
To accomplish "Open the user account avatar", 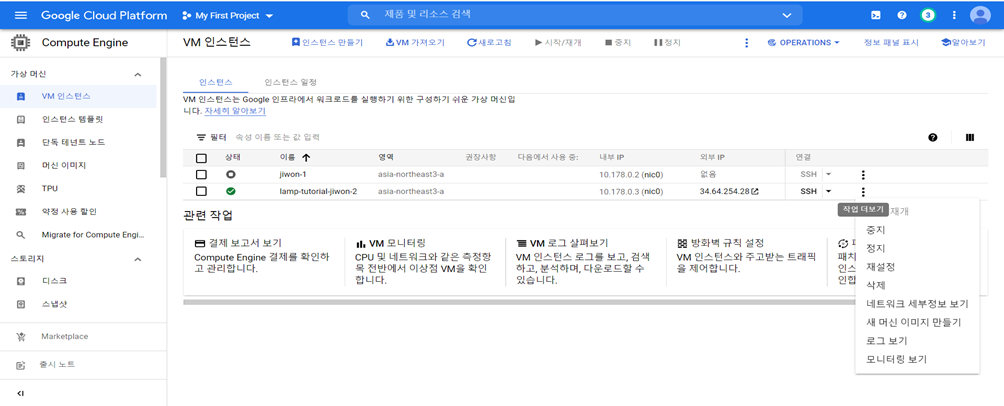I will click(980, 15).
